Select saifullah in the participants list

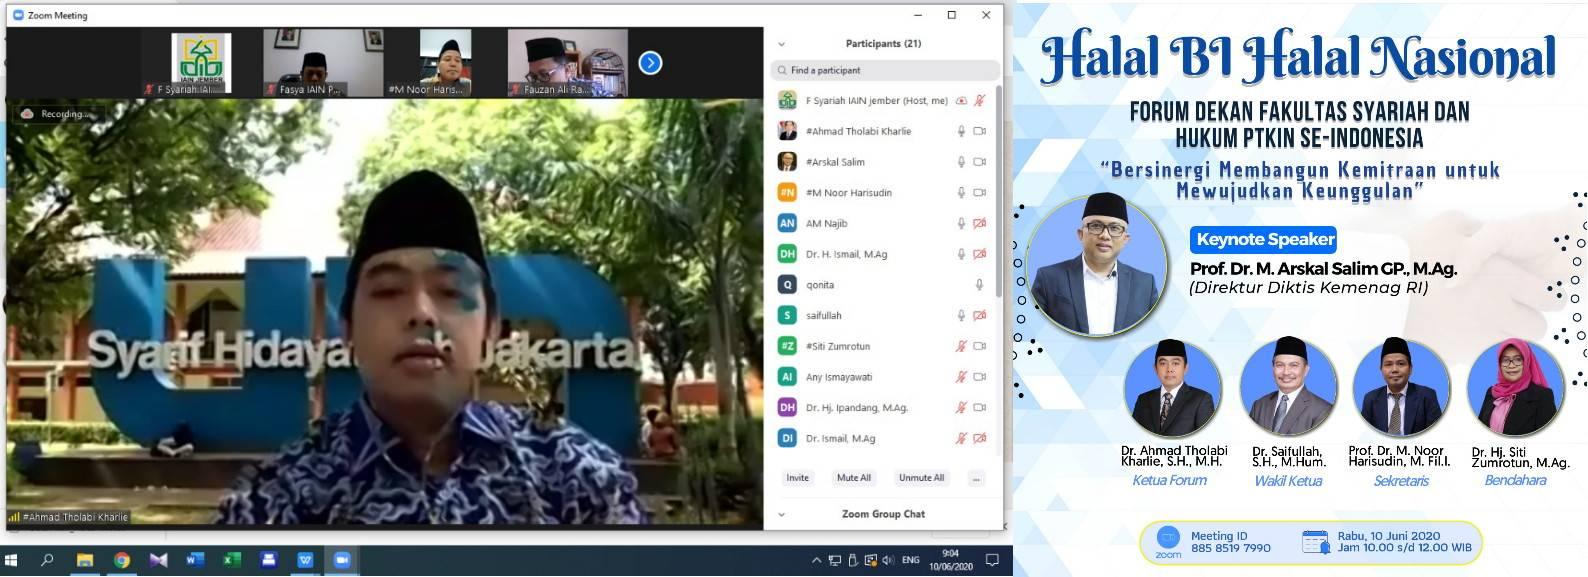click(x=824, y=316)
